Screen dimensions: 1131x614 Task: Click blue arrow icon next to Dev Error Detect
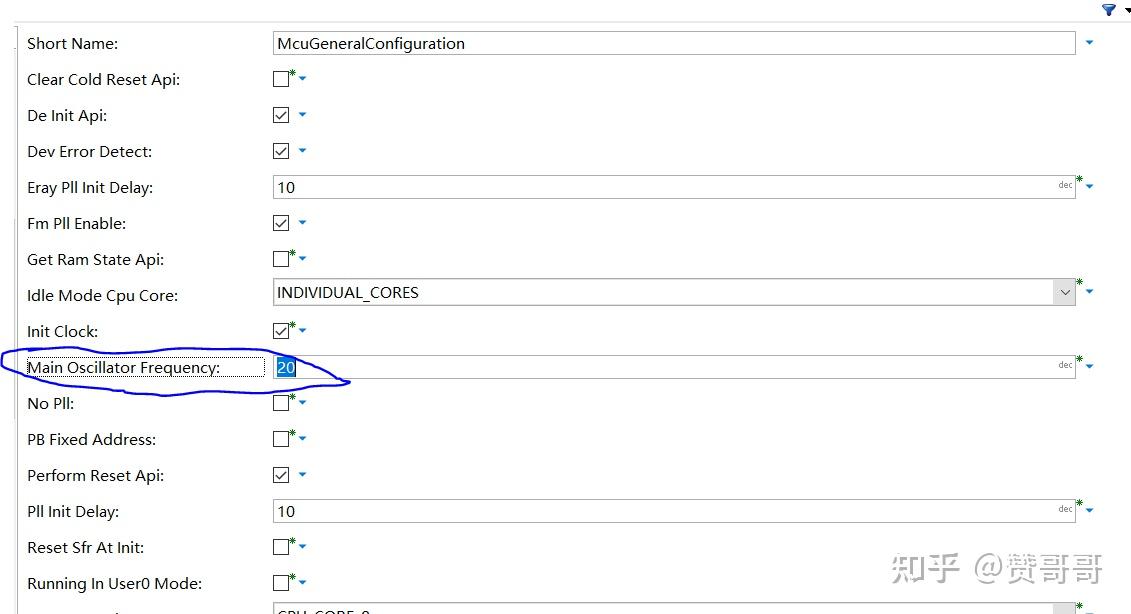coord(302,151)
